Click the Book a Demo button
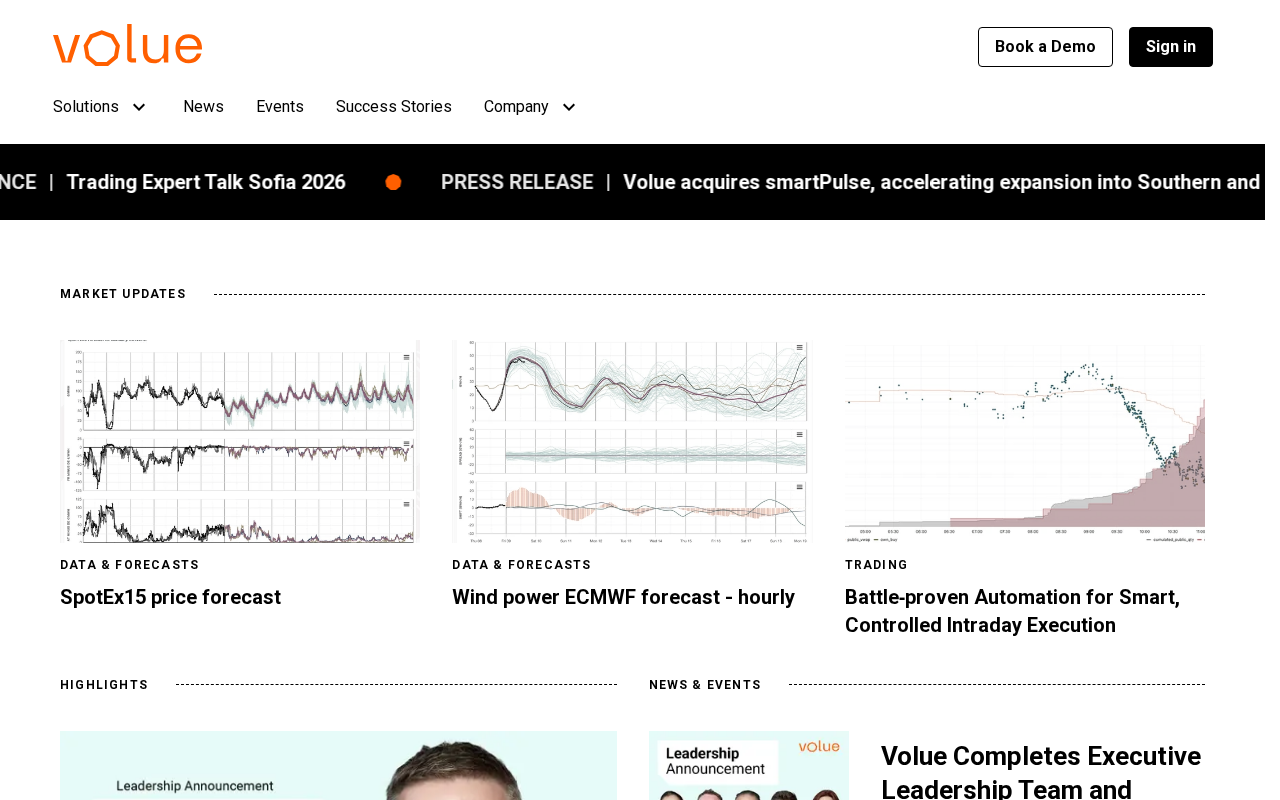 [1045, 47]
